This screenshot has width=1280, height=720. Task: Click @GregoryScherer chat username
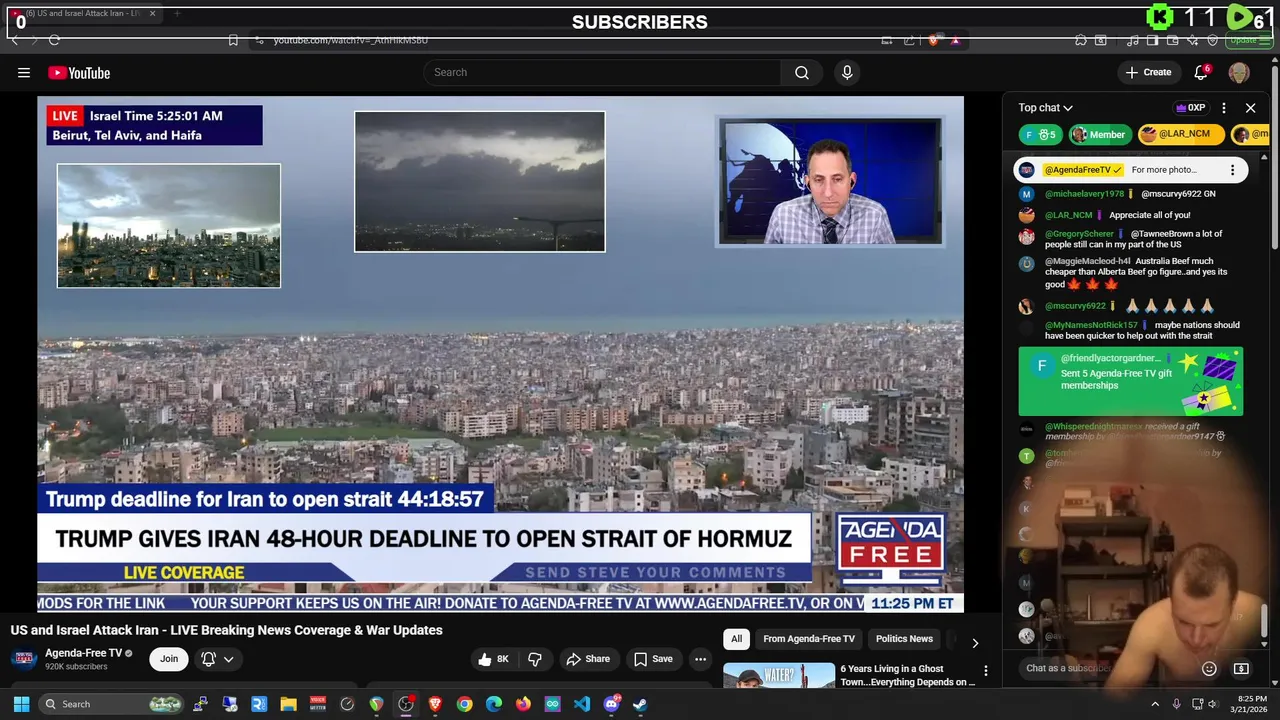pyautogui.click(x=1079, y=234)
